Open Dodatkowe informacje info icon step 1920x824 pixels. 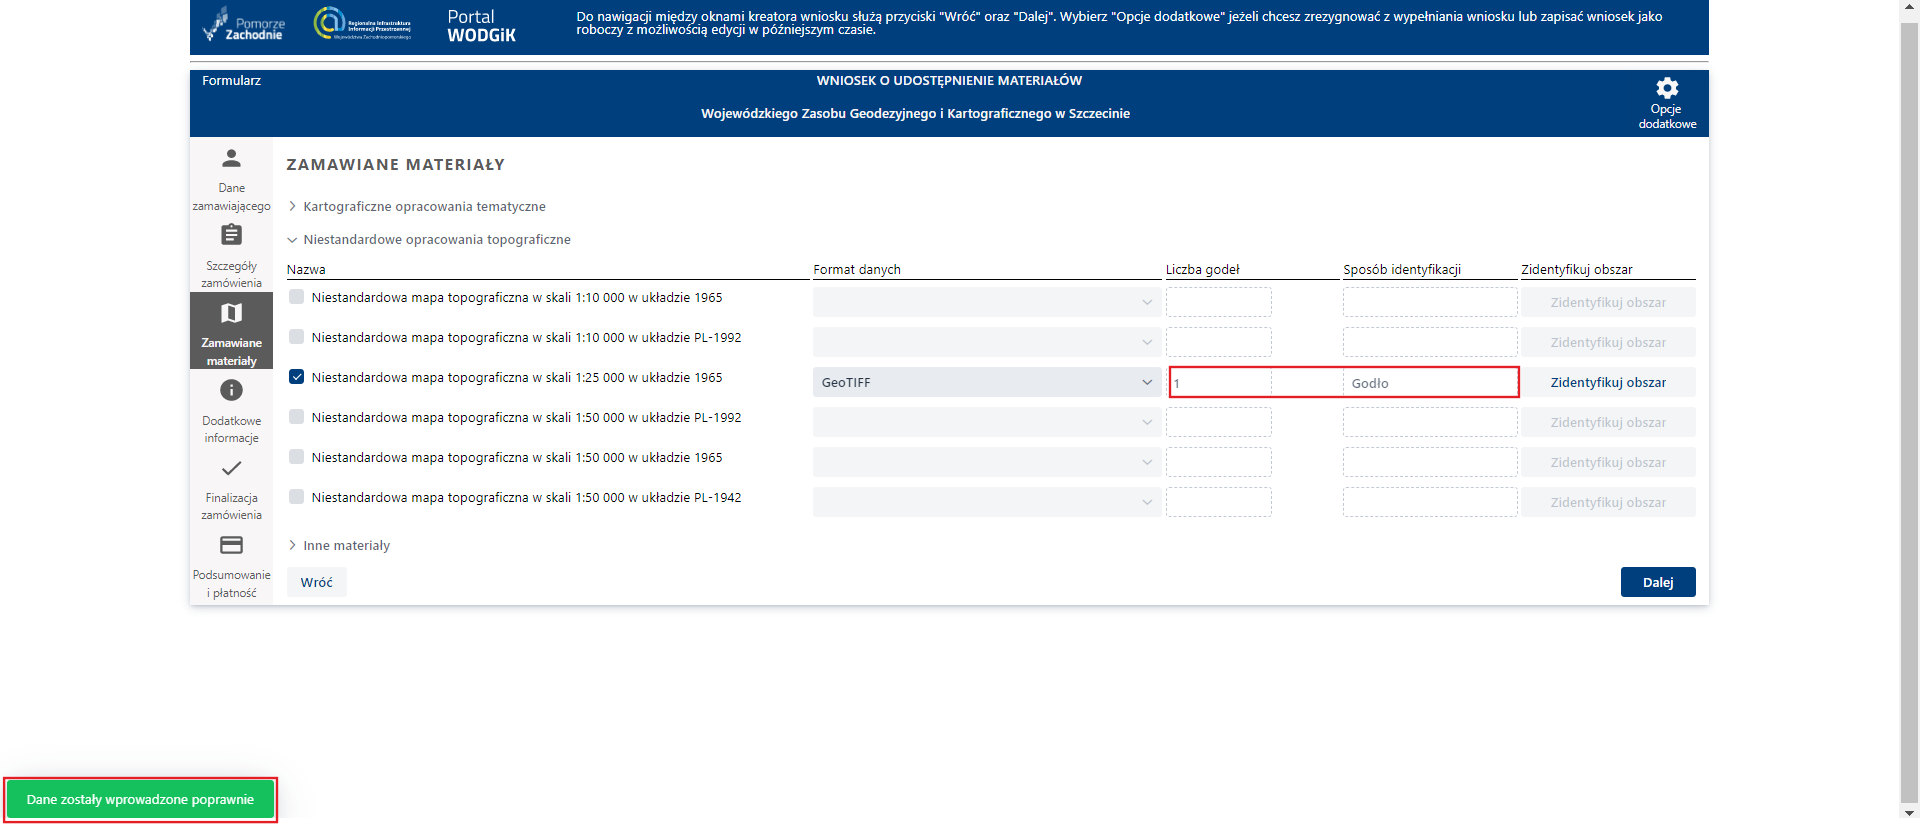(231, 390)
